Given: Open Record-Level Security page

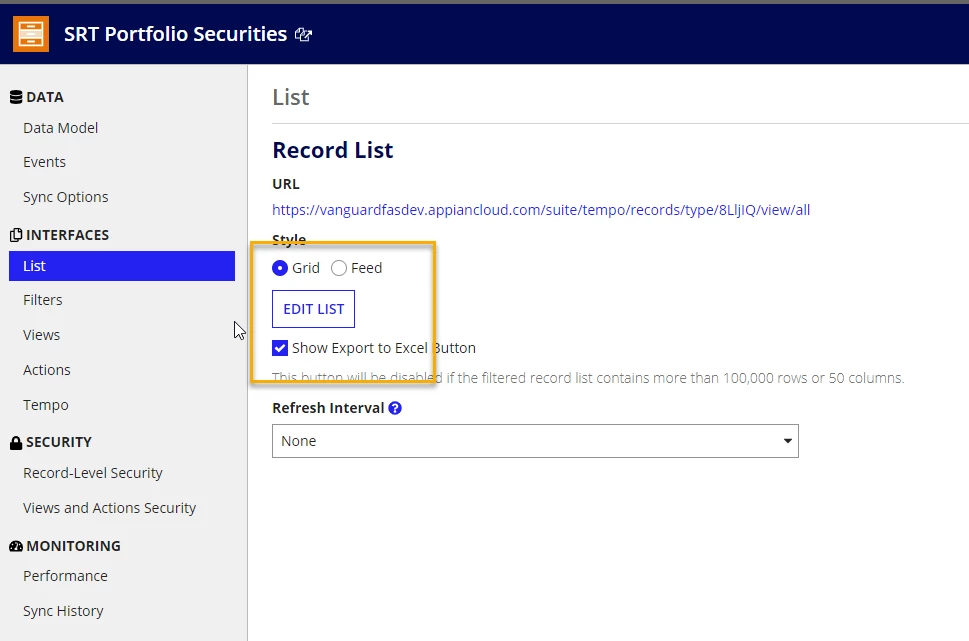Looking at the screenshot, I should point(93,473).
